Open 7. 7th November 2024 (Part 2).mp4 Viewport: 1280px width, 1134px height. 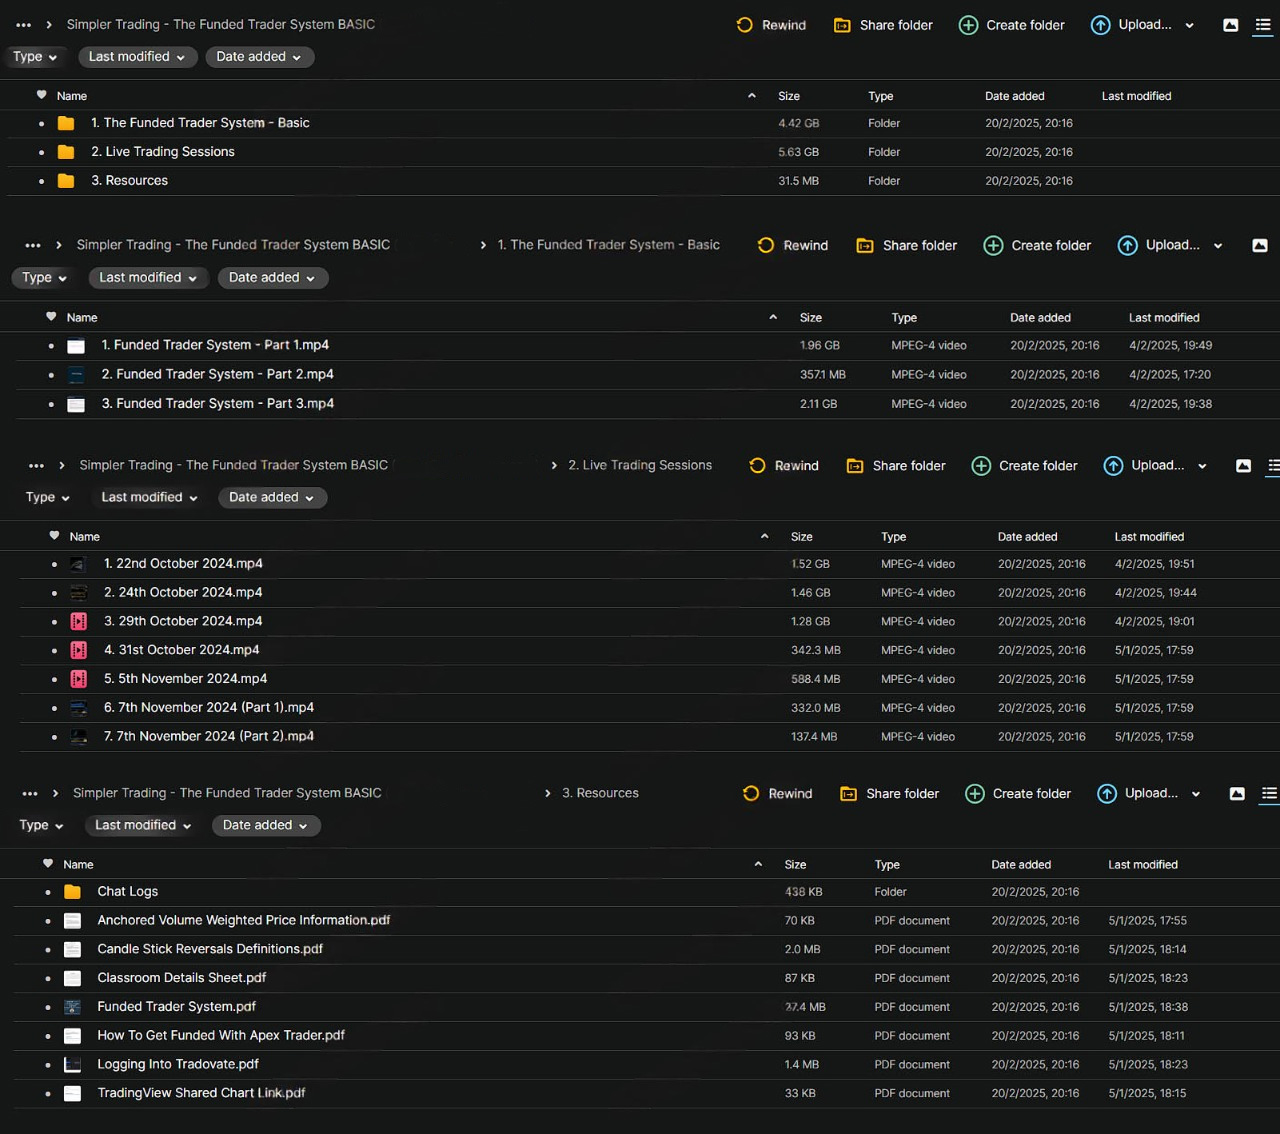209,737
